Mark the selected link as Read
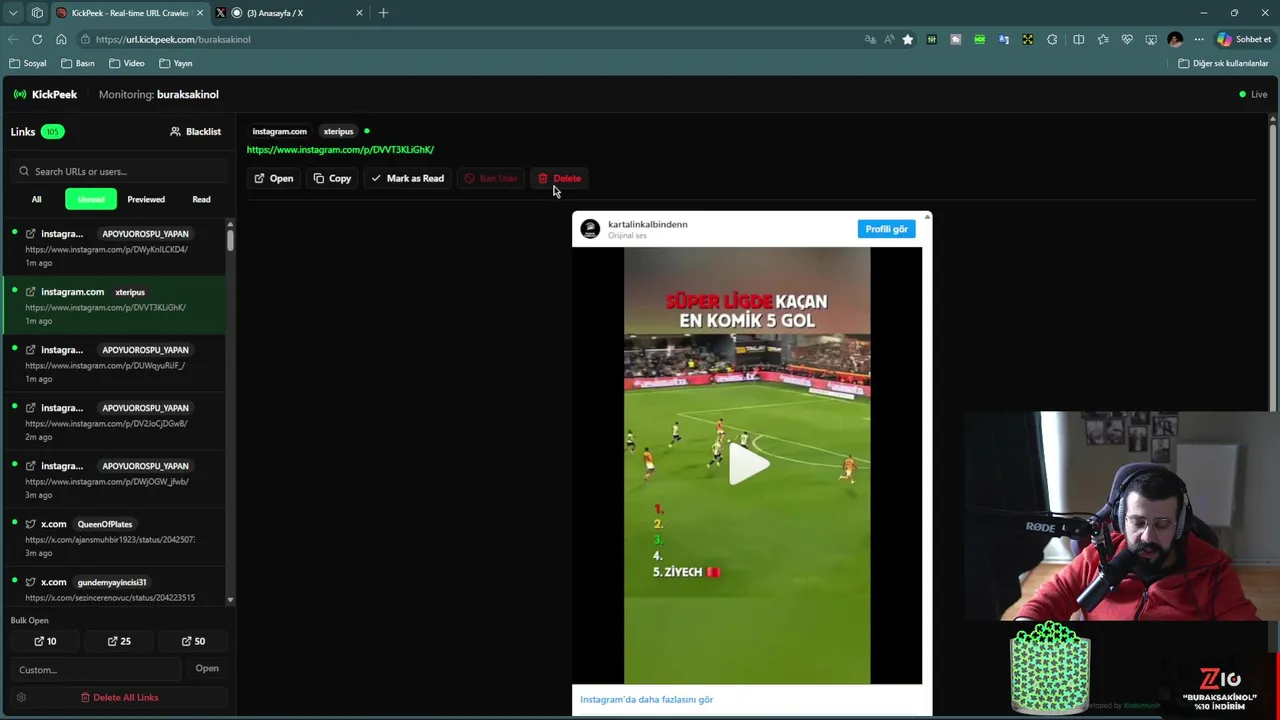This screenshot has width=1280, height=720. click(x=407, y=178)
